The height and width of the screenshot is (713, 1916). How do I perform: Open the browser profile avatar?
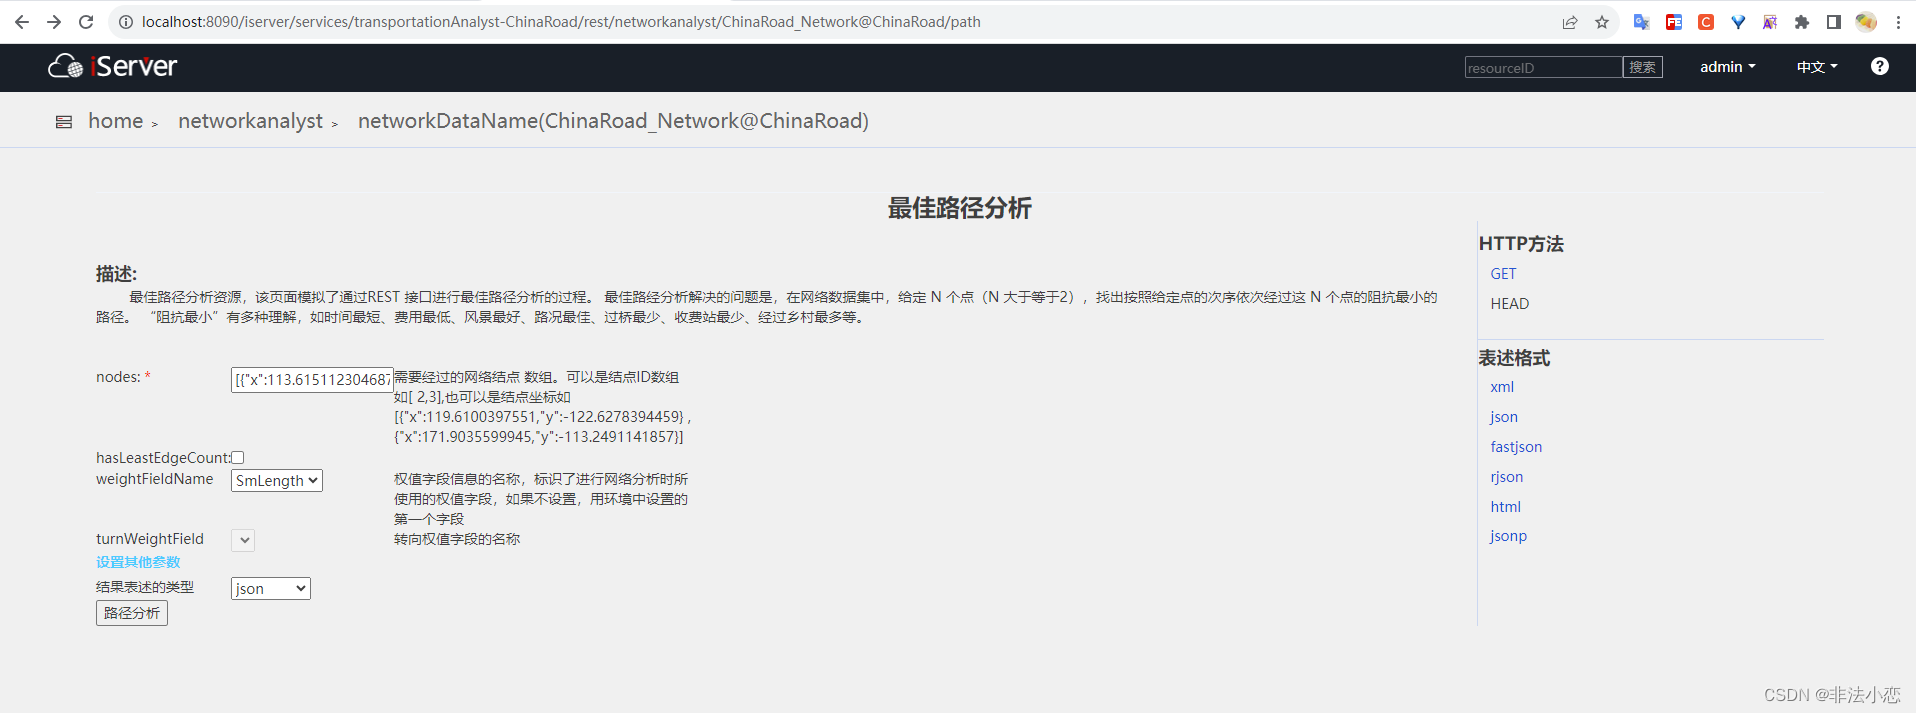pos(1866,22)
